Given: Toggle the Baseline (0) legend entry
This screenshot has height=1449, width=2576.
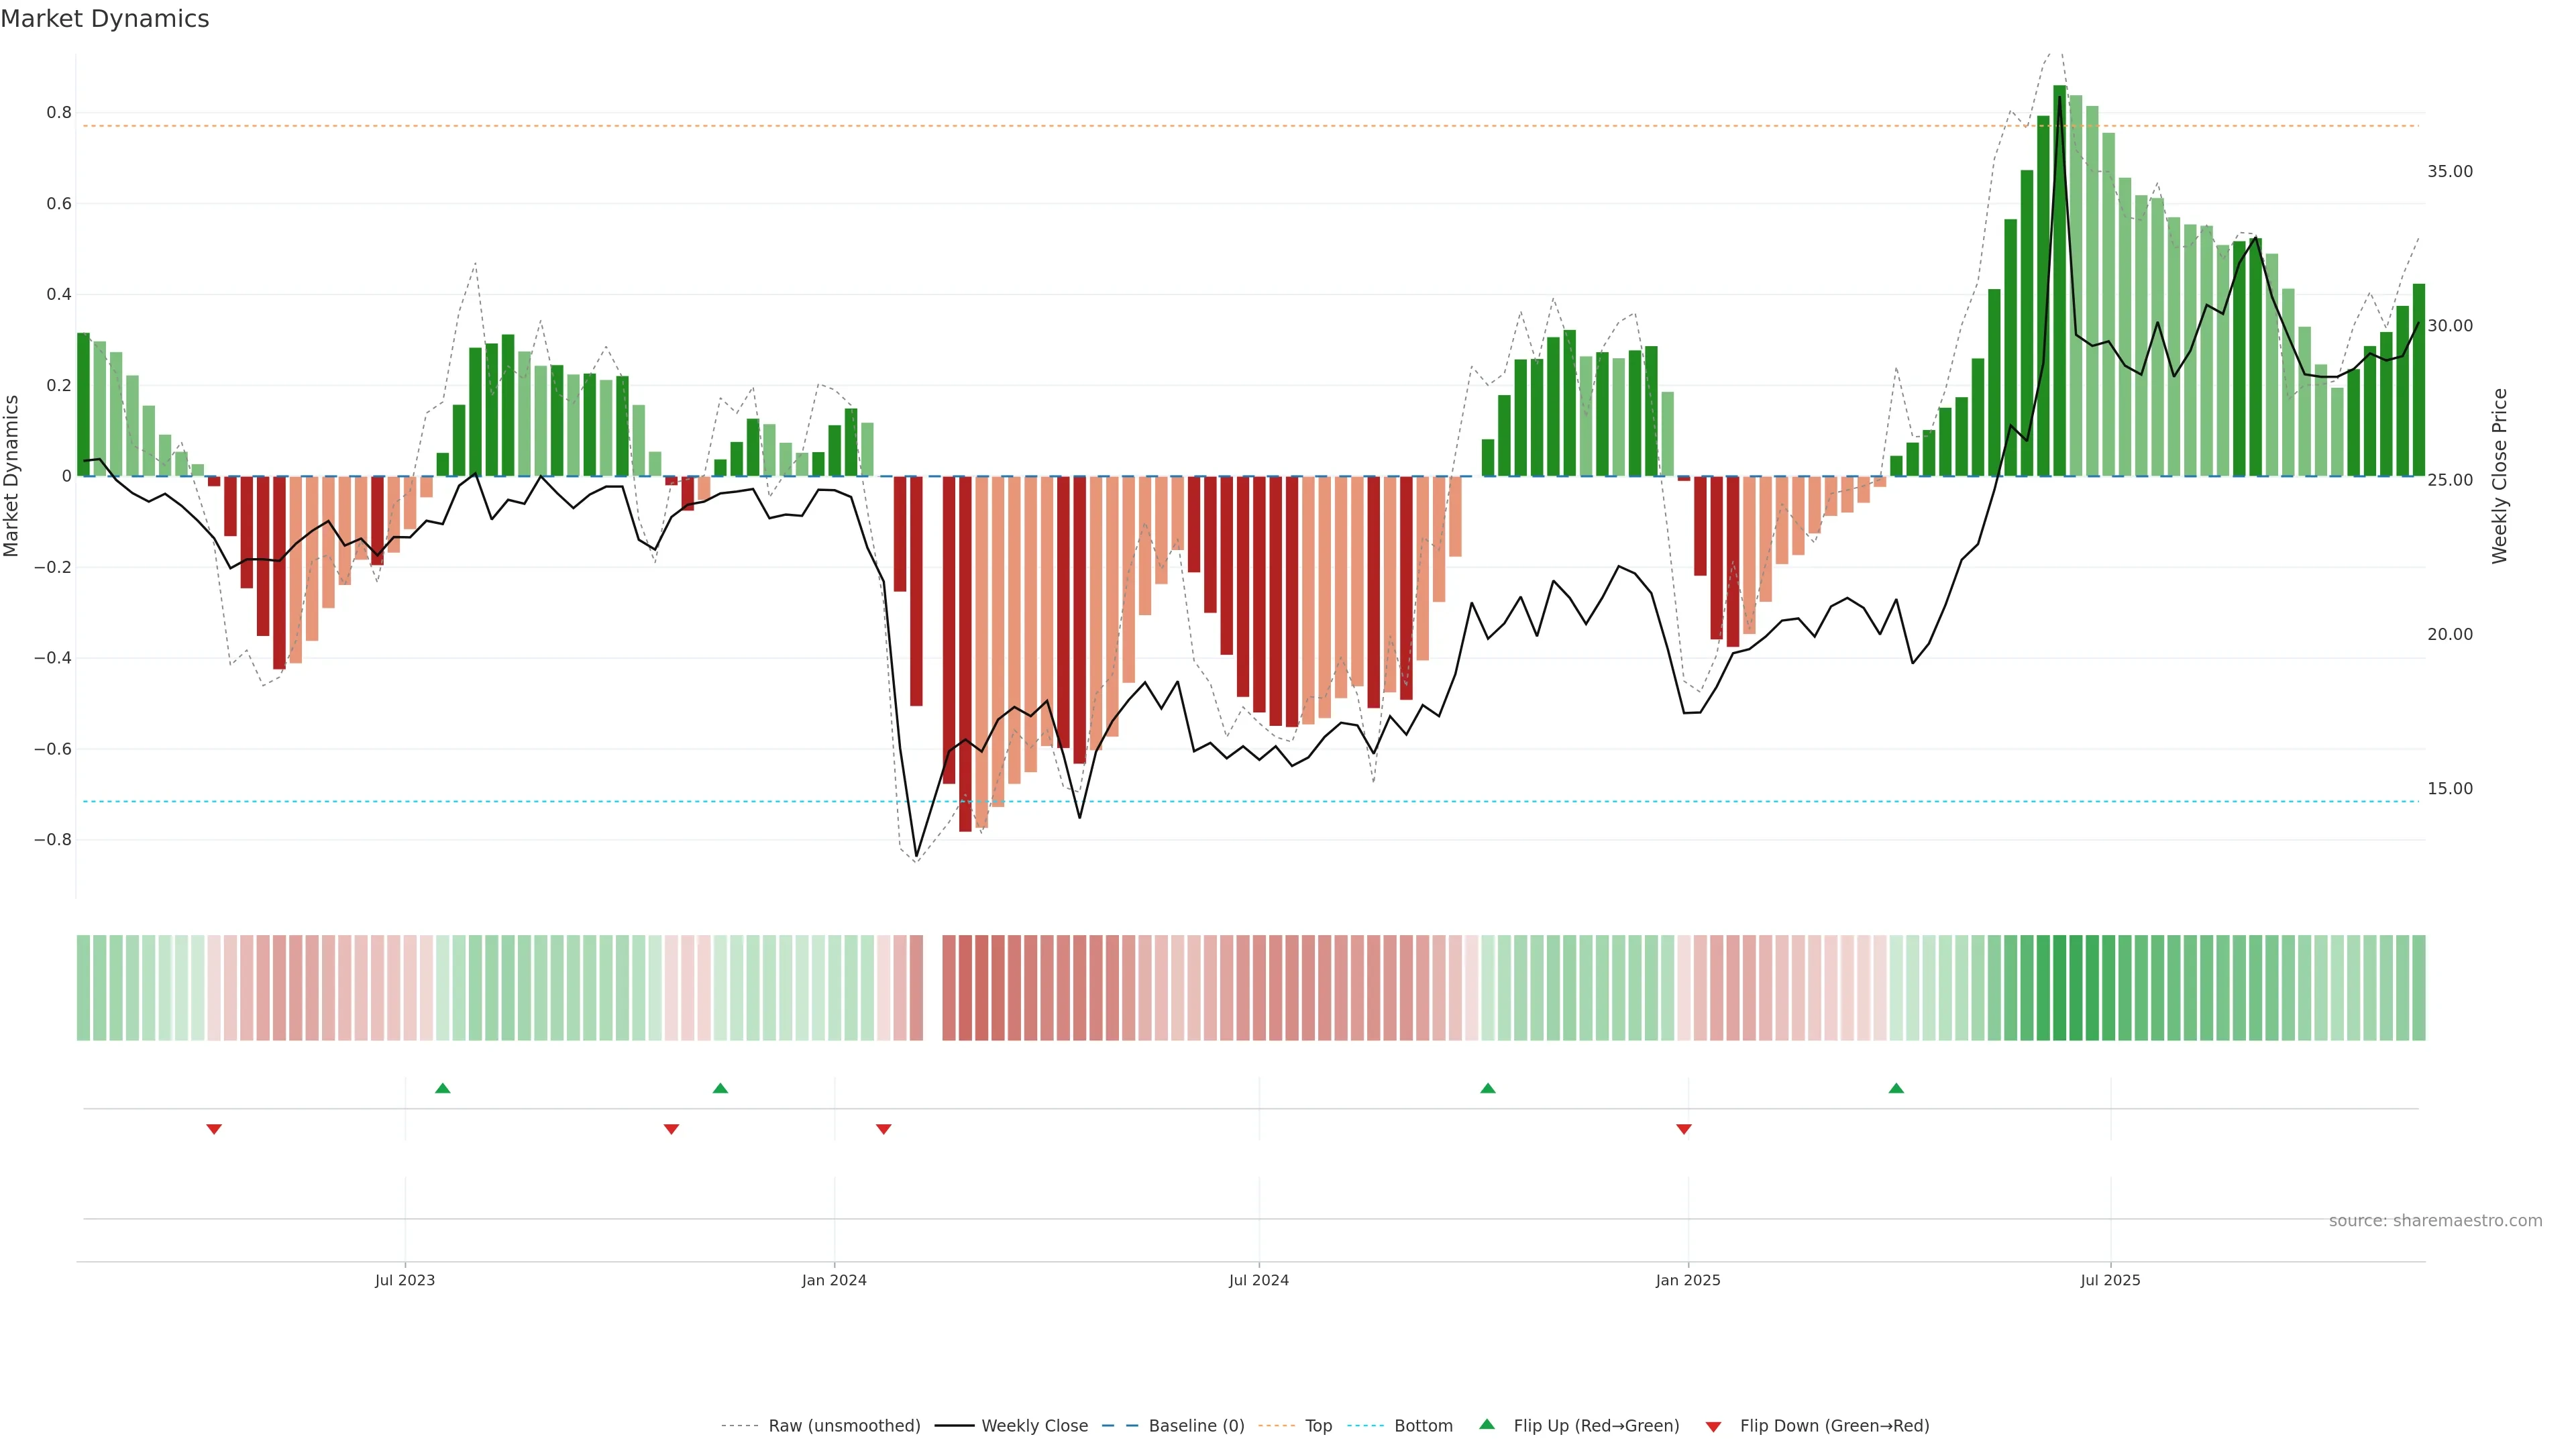Looking at the screenshot, I should coord(1196,1426).
